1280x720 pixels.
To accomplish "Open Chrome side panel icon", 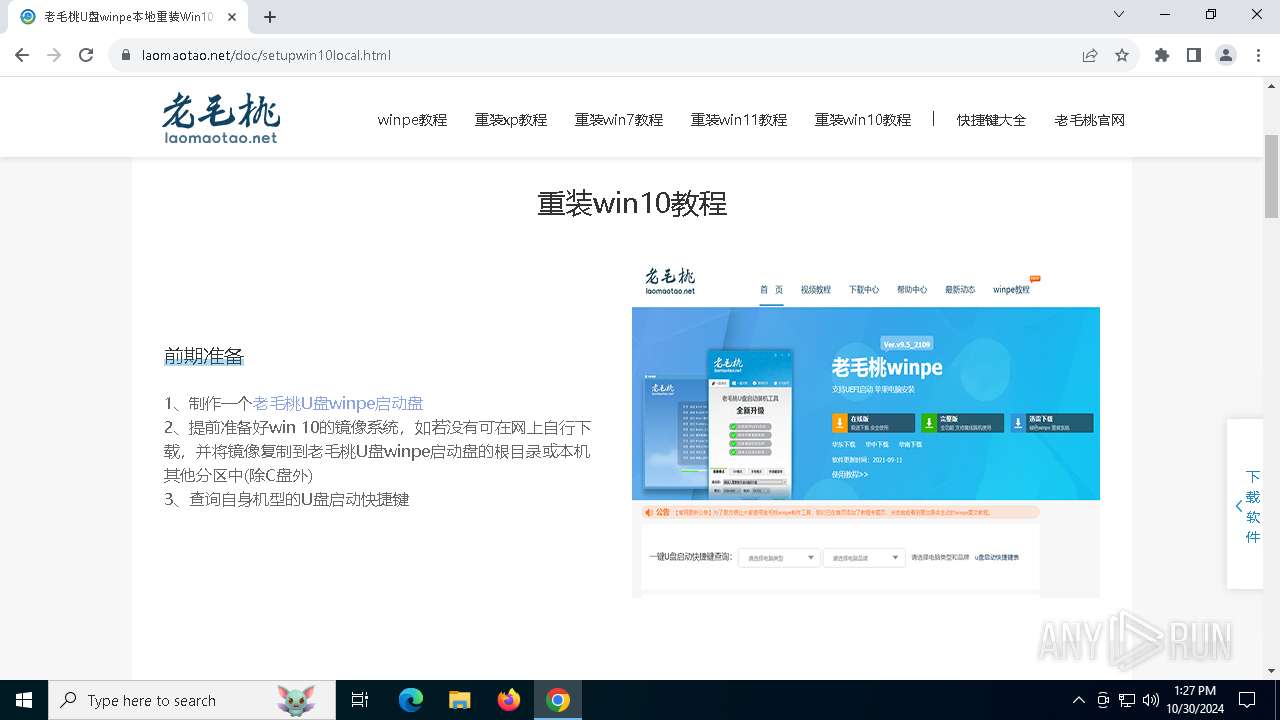I will point(1194,55).
